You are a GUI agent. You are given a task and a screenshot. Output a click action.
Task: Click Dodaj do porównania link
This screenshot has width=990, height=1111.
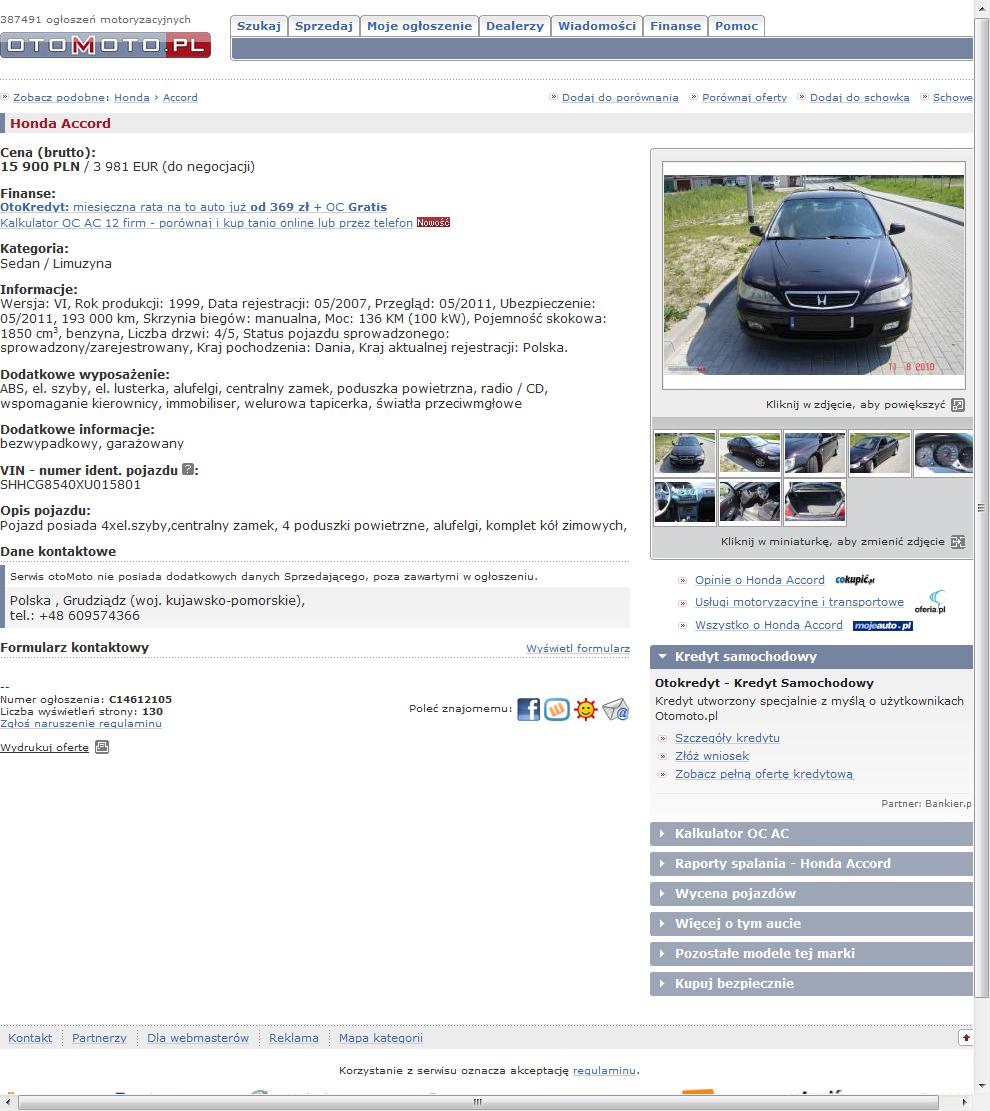(620, 98)
